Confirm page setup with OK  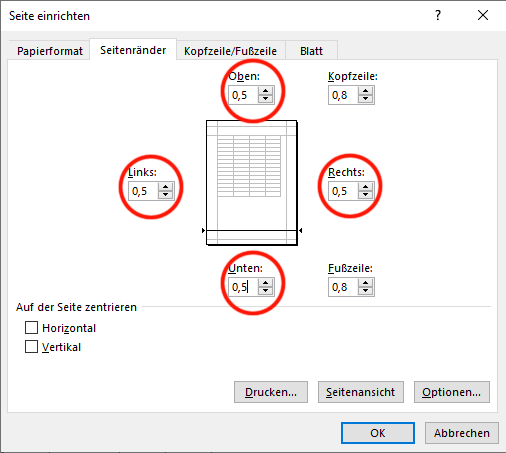pyautogui.click(x=378, y=433)
